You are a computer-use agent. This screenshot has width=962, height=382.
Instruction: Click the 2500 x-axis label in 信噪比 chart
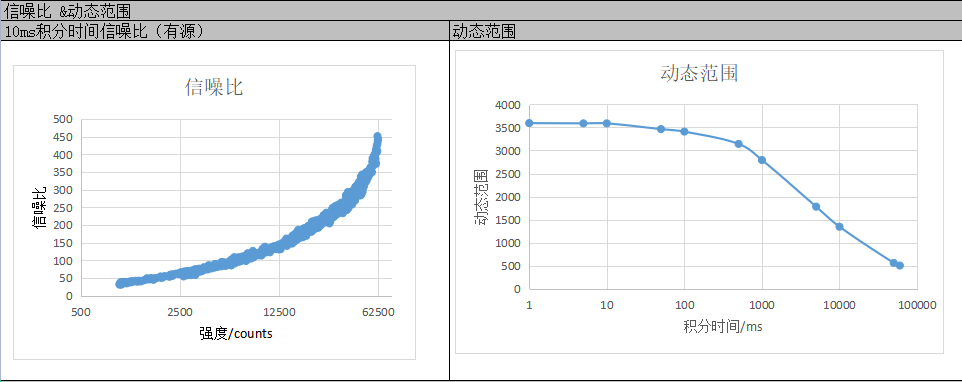180,311
